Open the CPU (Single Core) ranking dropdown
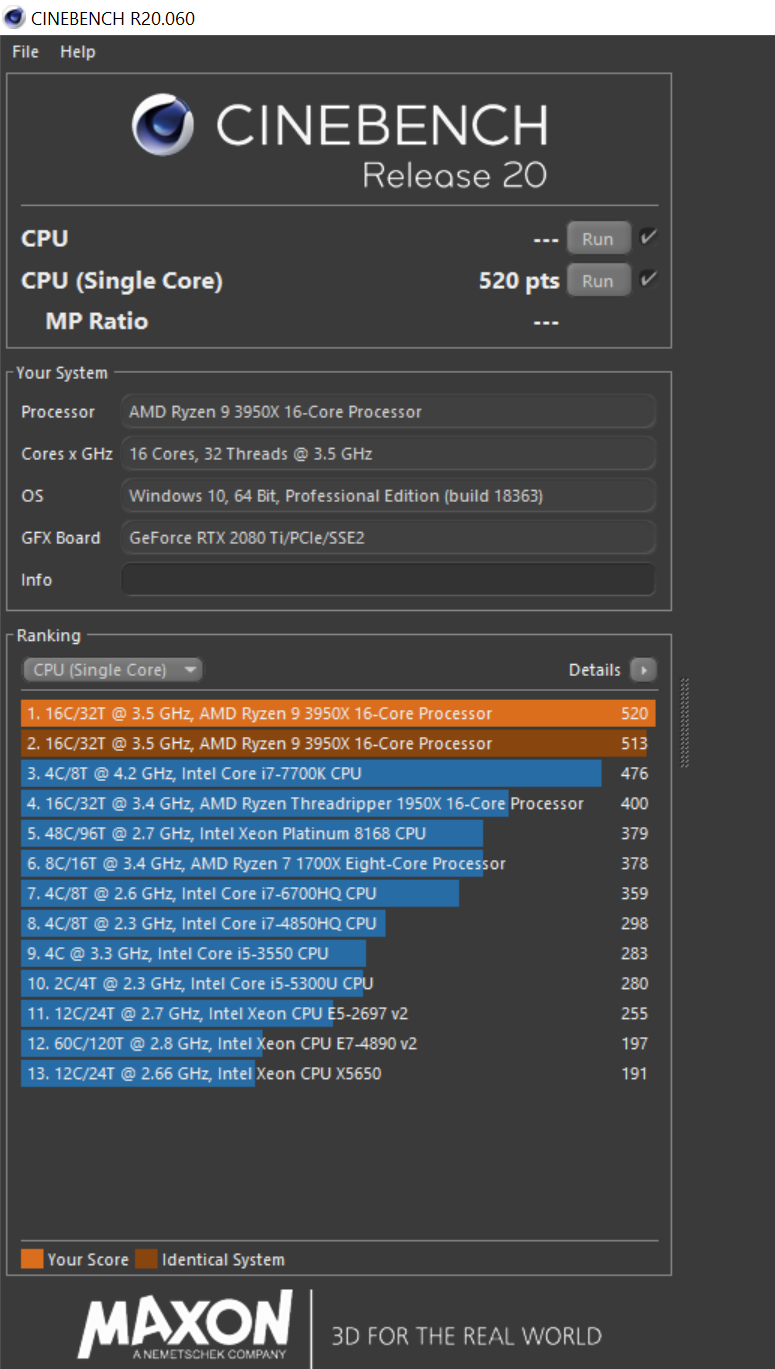 click(x=112, y=670)
